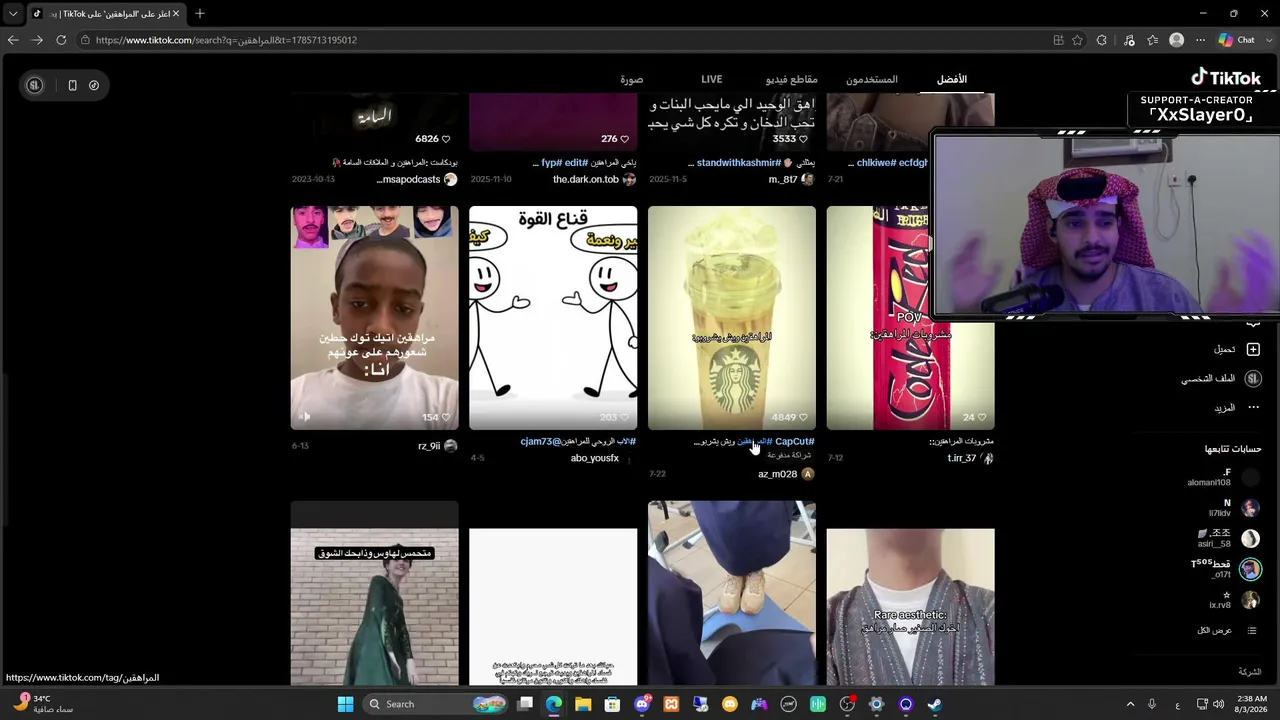Show hidden system tray icons
Viewport: 1280px width, 720px height.
(x=1130, y=704)
